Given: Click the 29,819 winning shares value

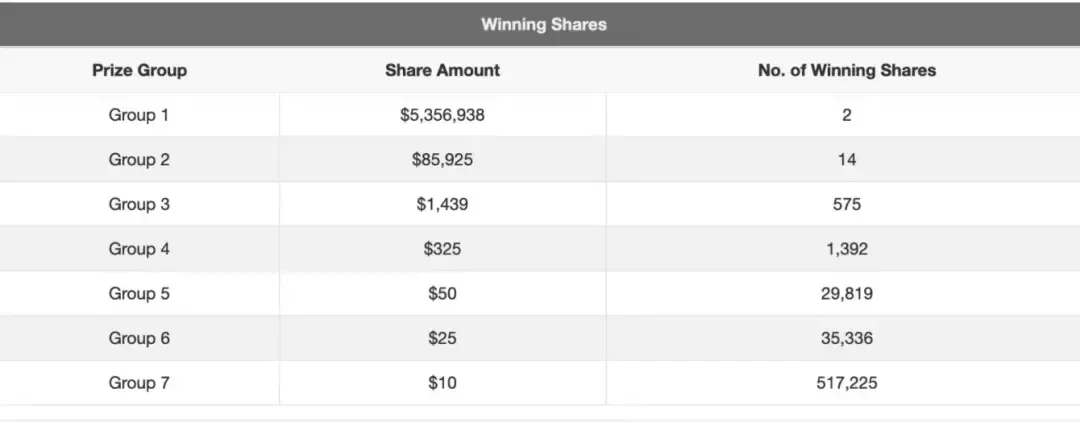Looking at the screenshot, I should click(846, 294).
